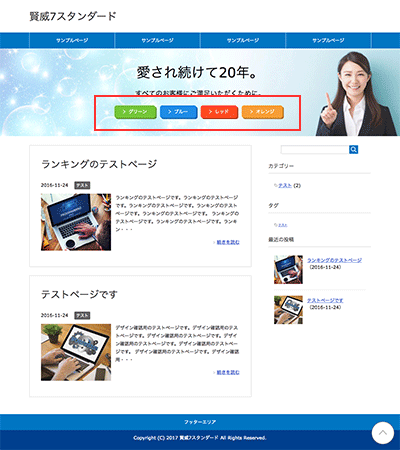Click date 2016-11-24 in テストページです article
Screen dimensions: 400x450
54,315
